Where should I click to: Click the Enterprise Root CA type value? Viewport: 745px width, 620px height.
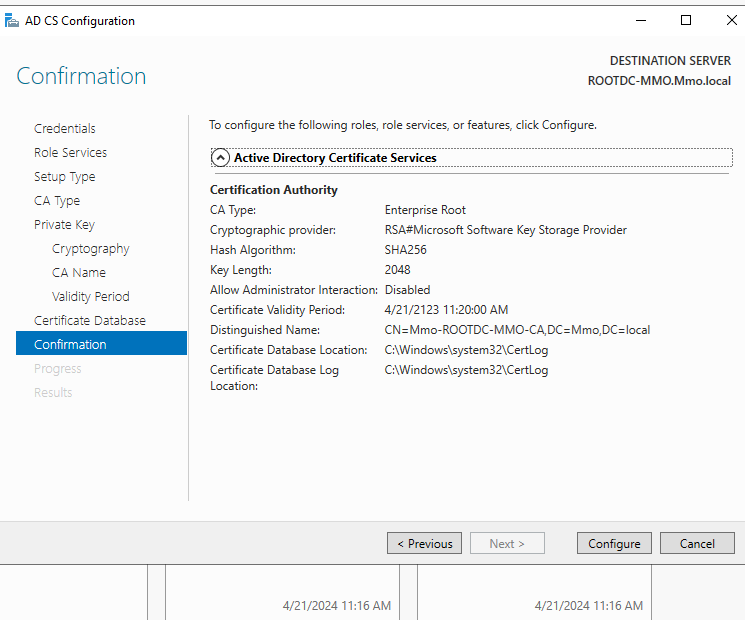pos(425,210)
